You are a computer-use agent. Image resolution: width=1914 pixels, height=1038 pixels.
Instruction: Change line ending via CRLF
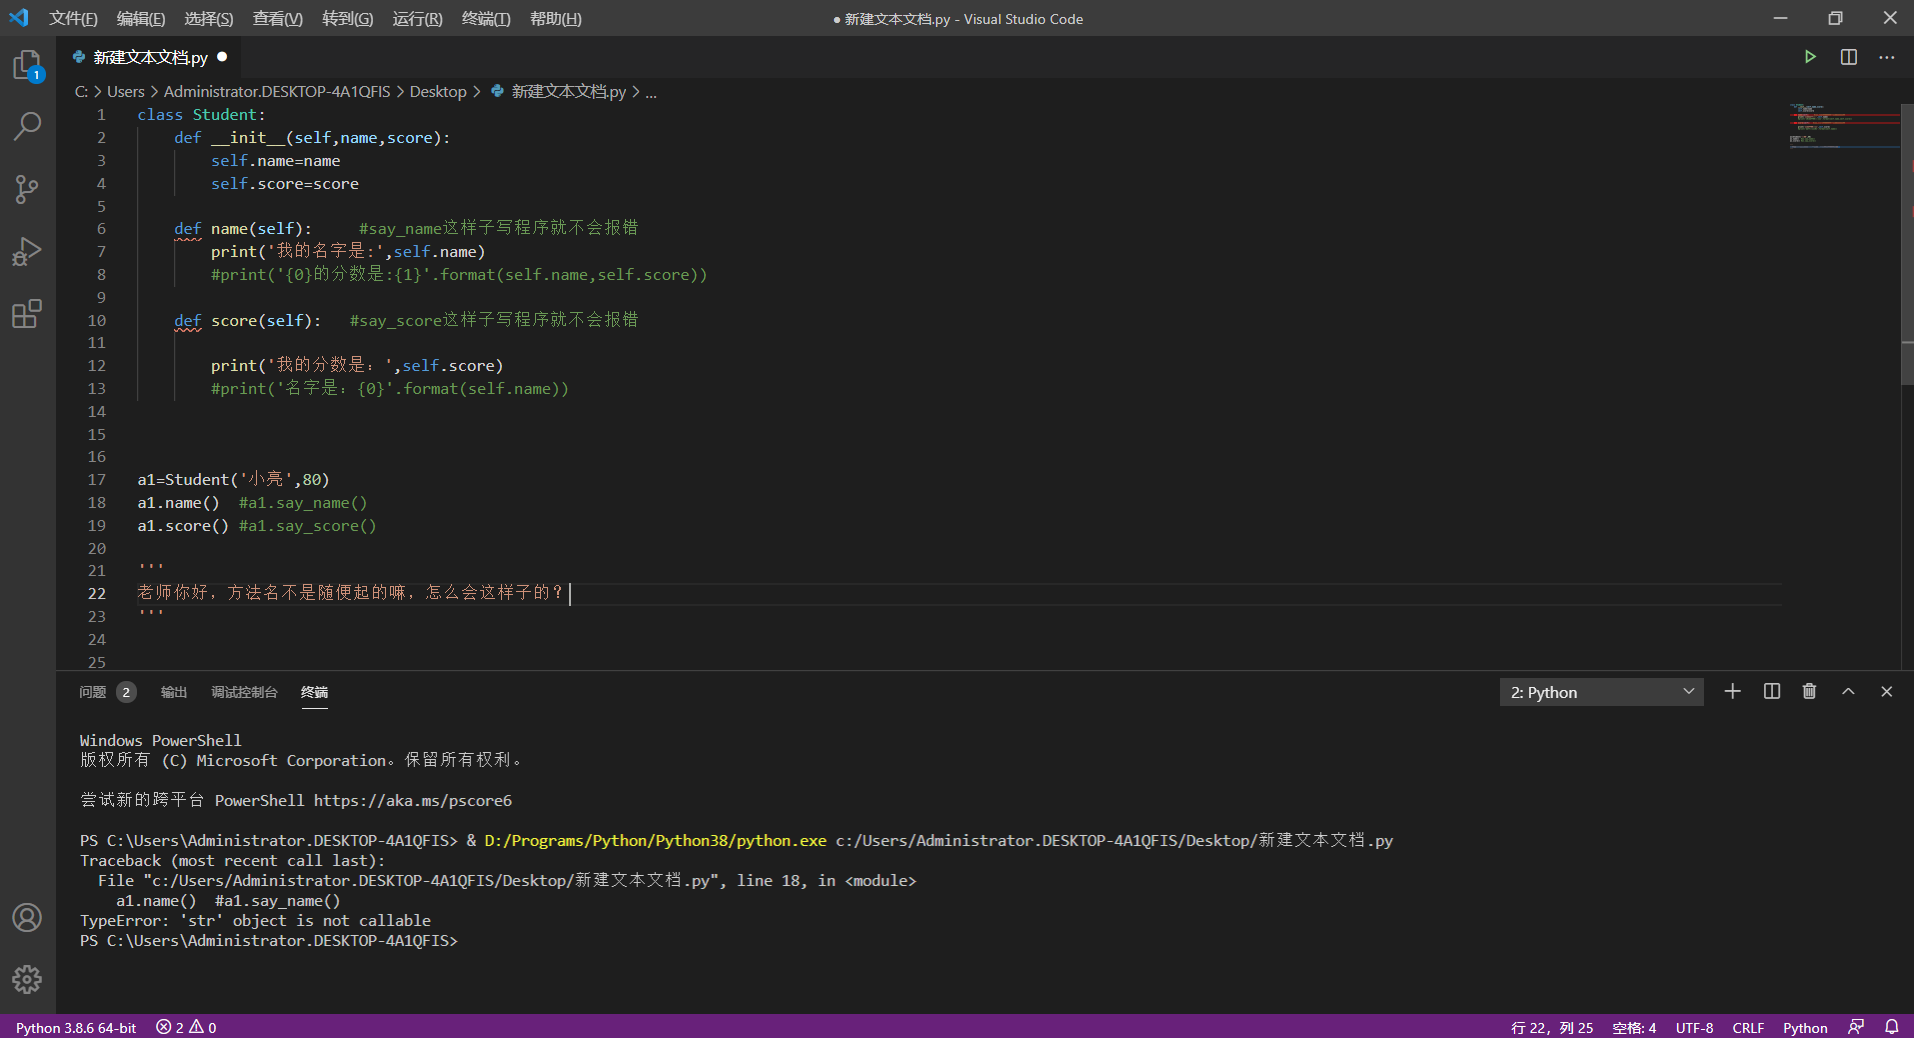pos(1748,1027)
